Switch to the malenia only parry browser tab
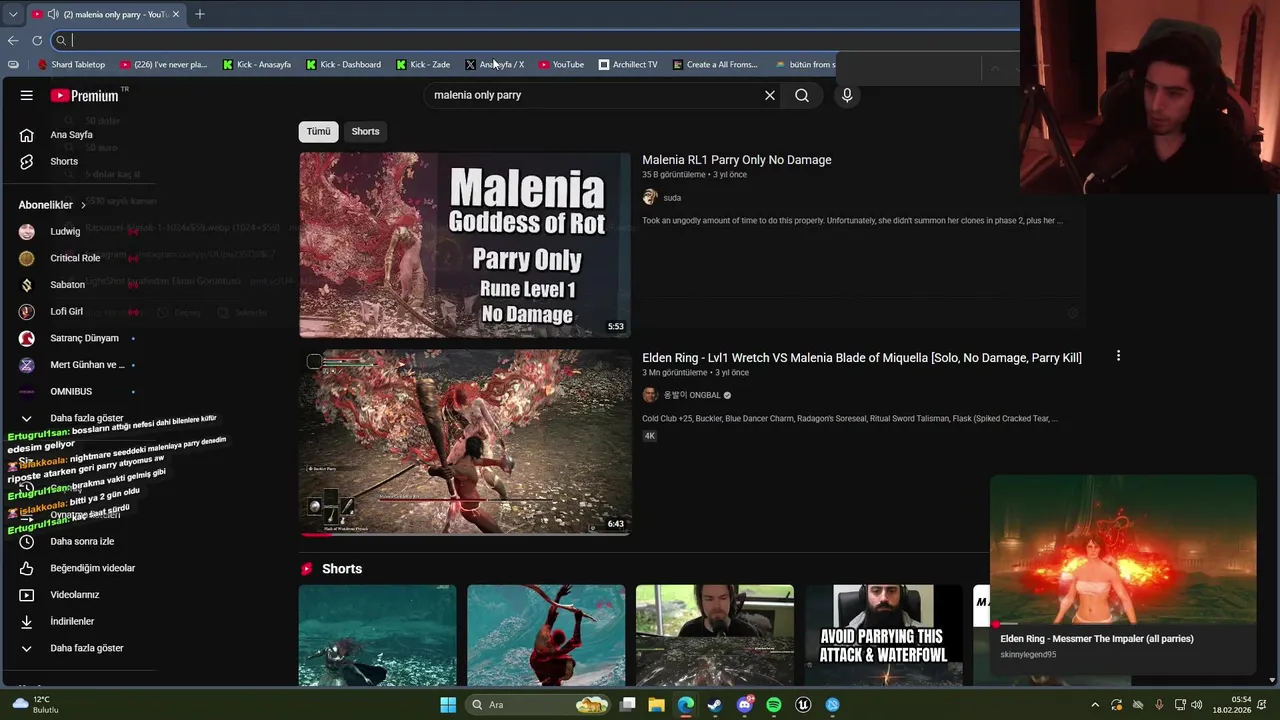 pos(105,14)
